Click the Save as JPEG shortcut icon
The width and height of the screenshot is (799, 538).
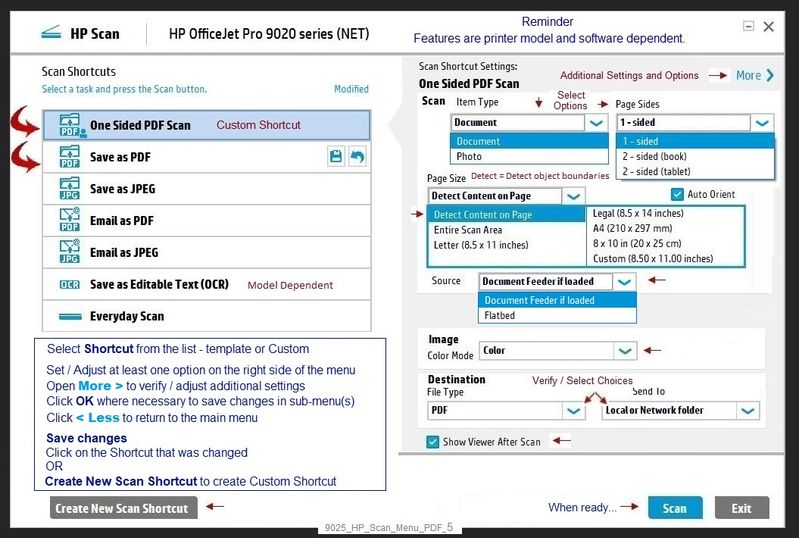(69, 189)
